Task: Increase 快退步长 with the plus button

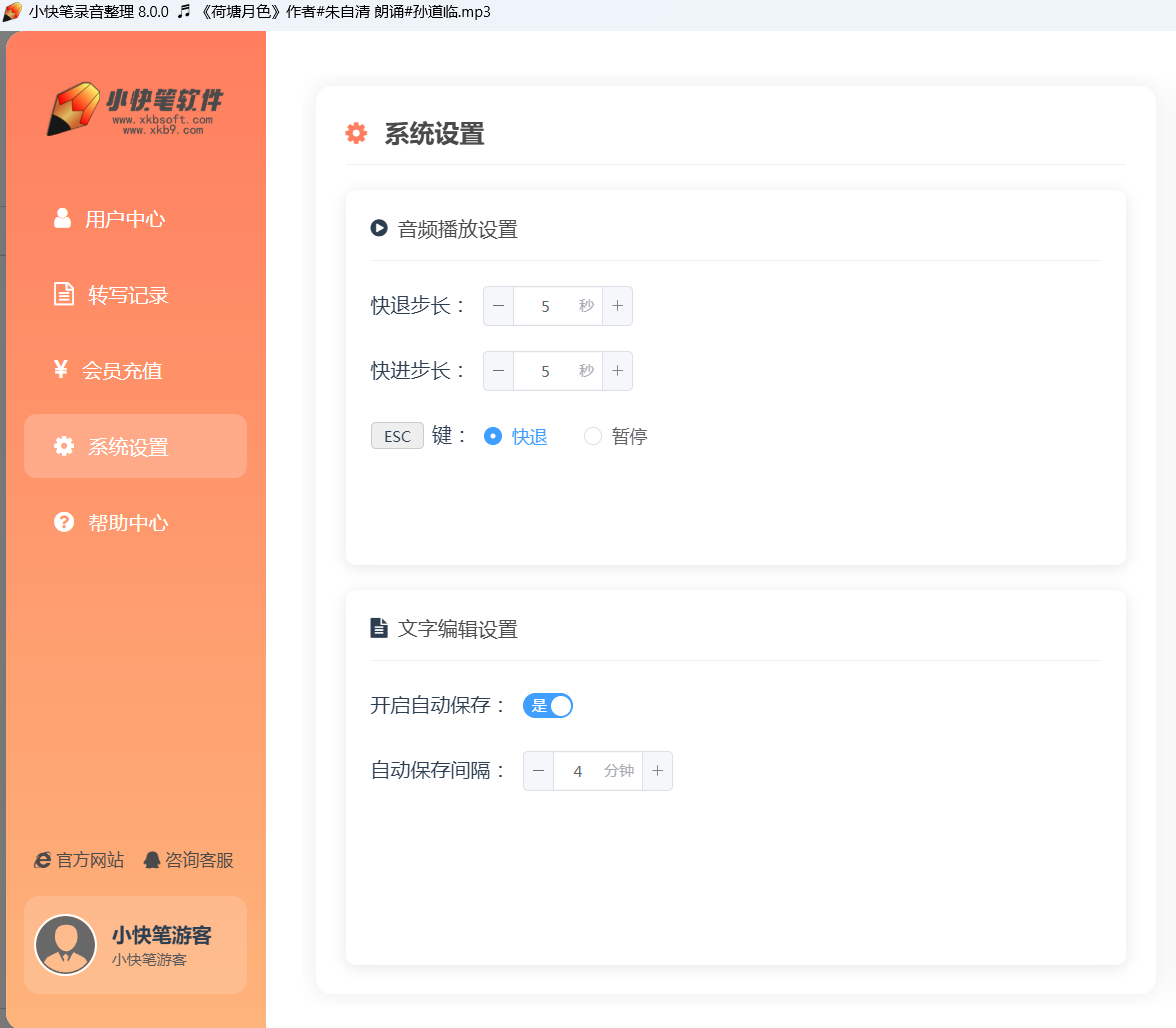Action: (617, 306)
